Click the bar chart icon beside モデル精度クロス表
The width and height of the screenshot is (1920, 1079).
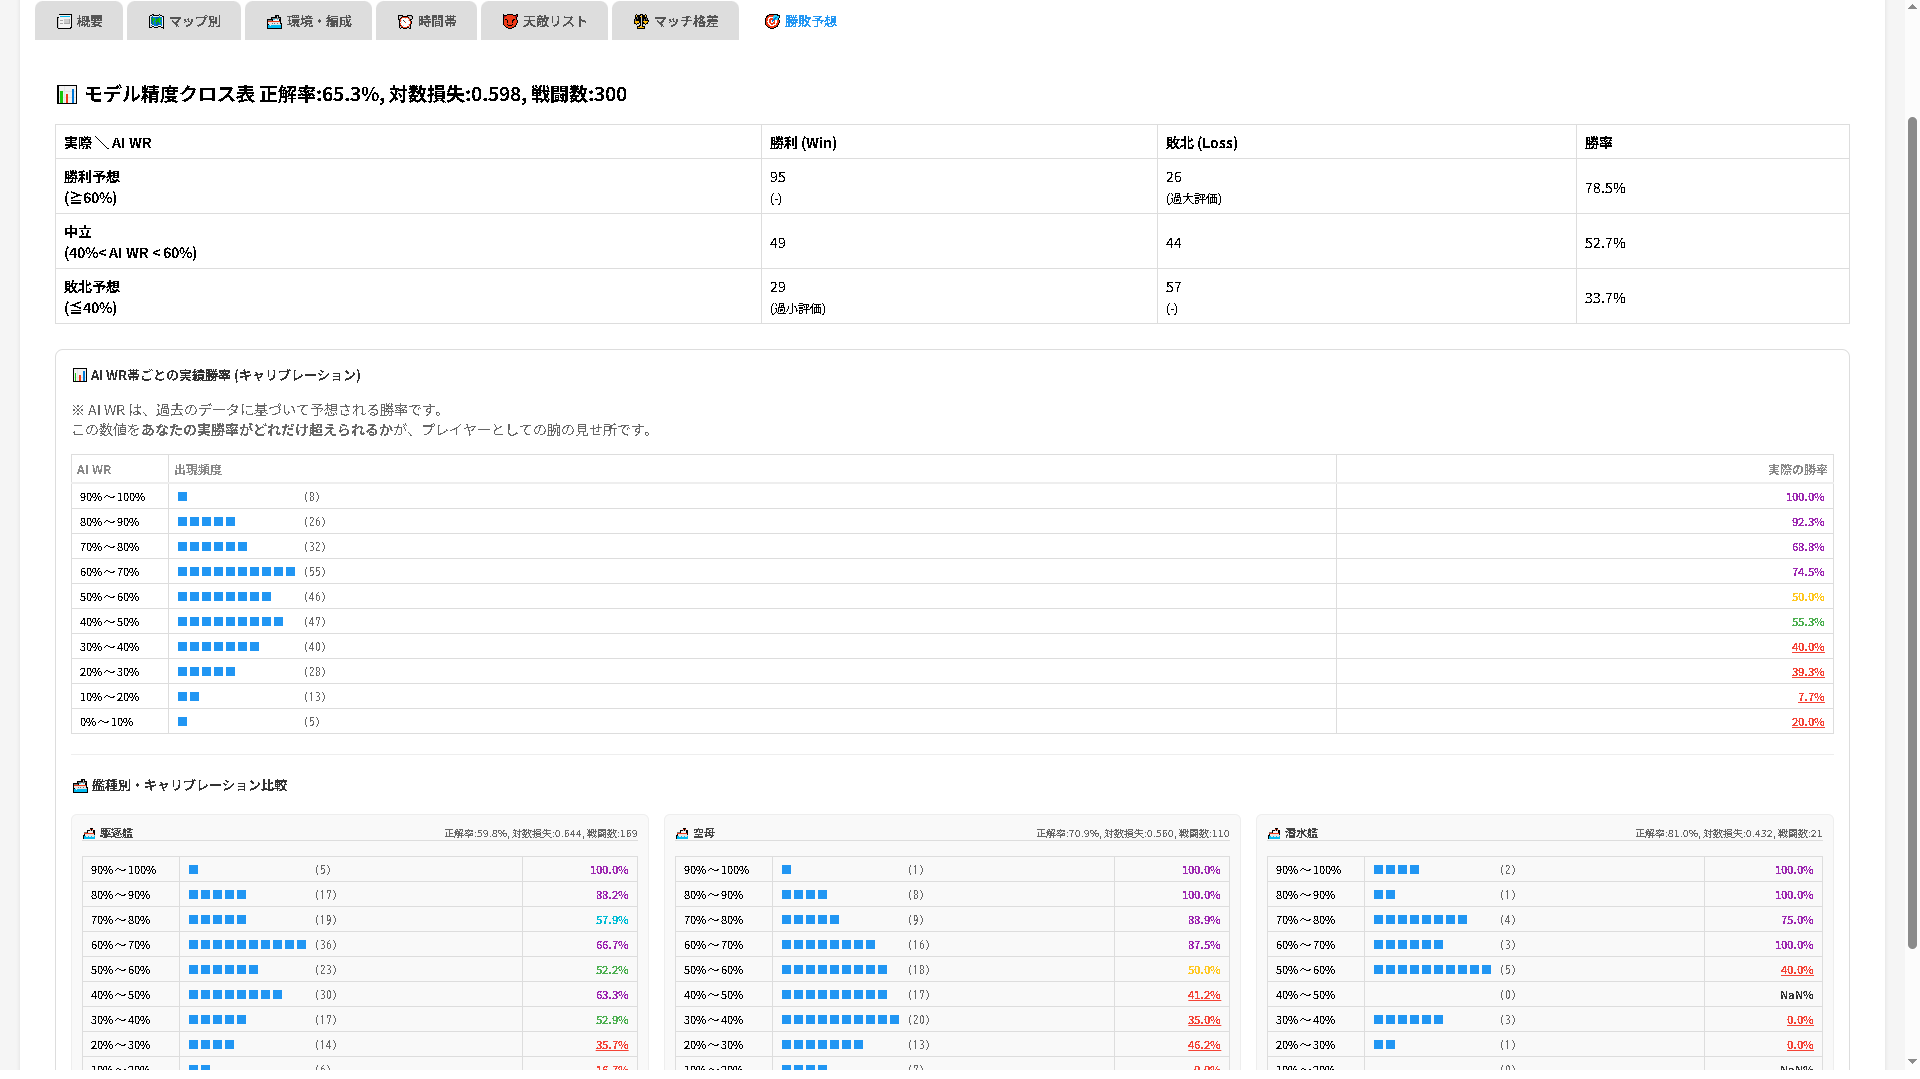click(x=67, y=95)
